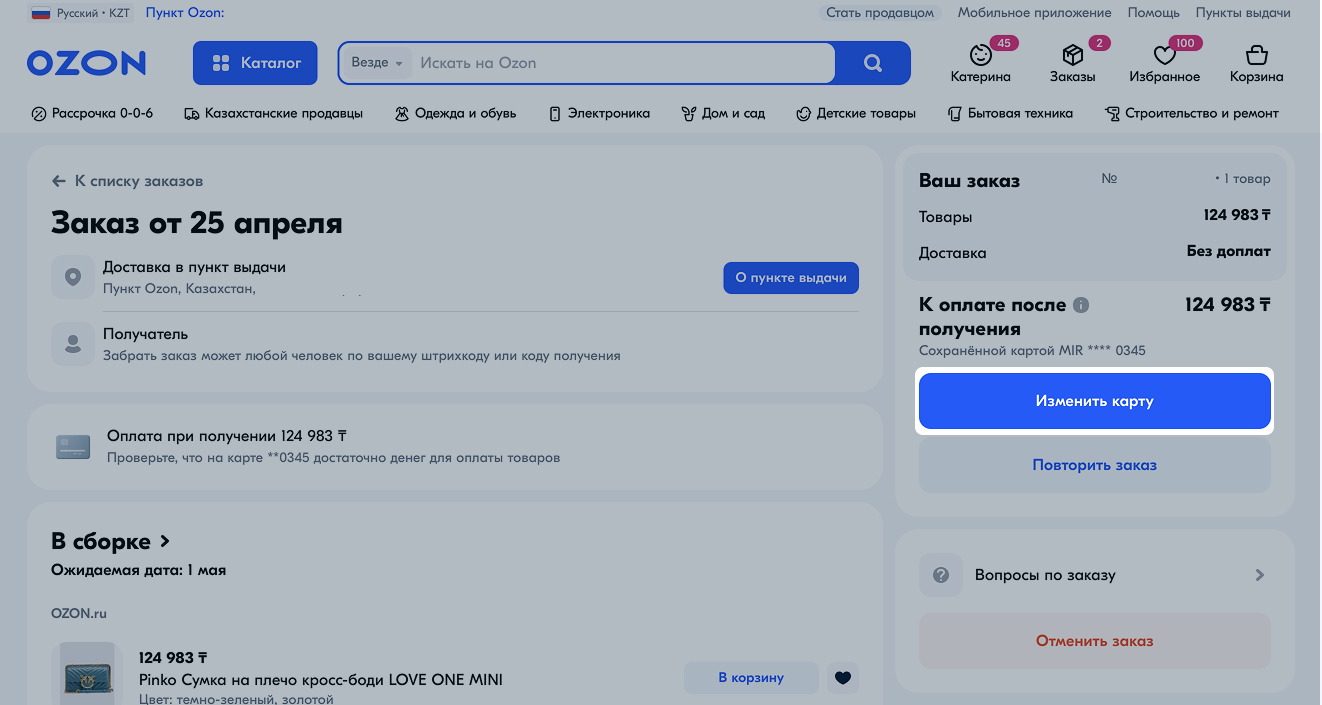
Task: Expand the В сборке status chevron
Action: (x=165, y=541)
